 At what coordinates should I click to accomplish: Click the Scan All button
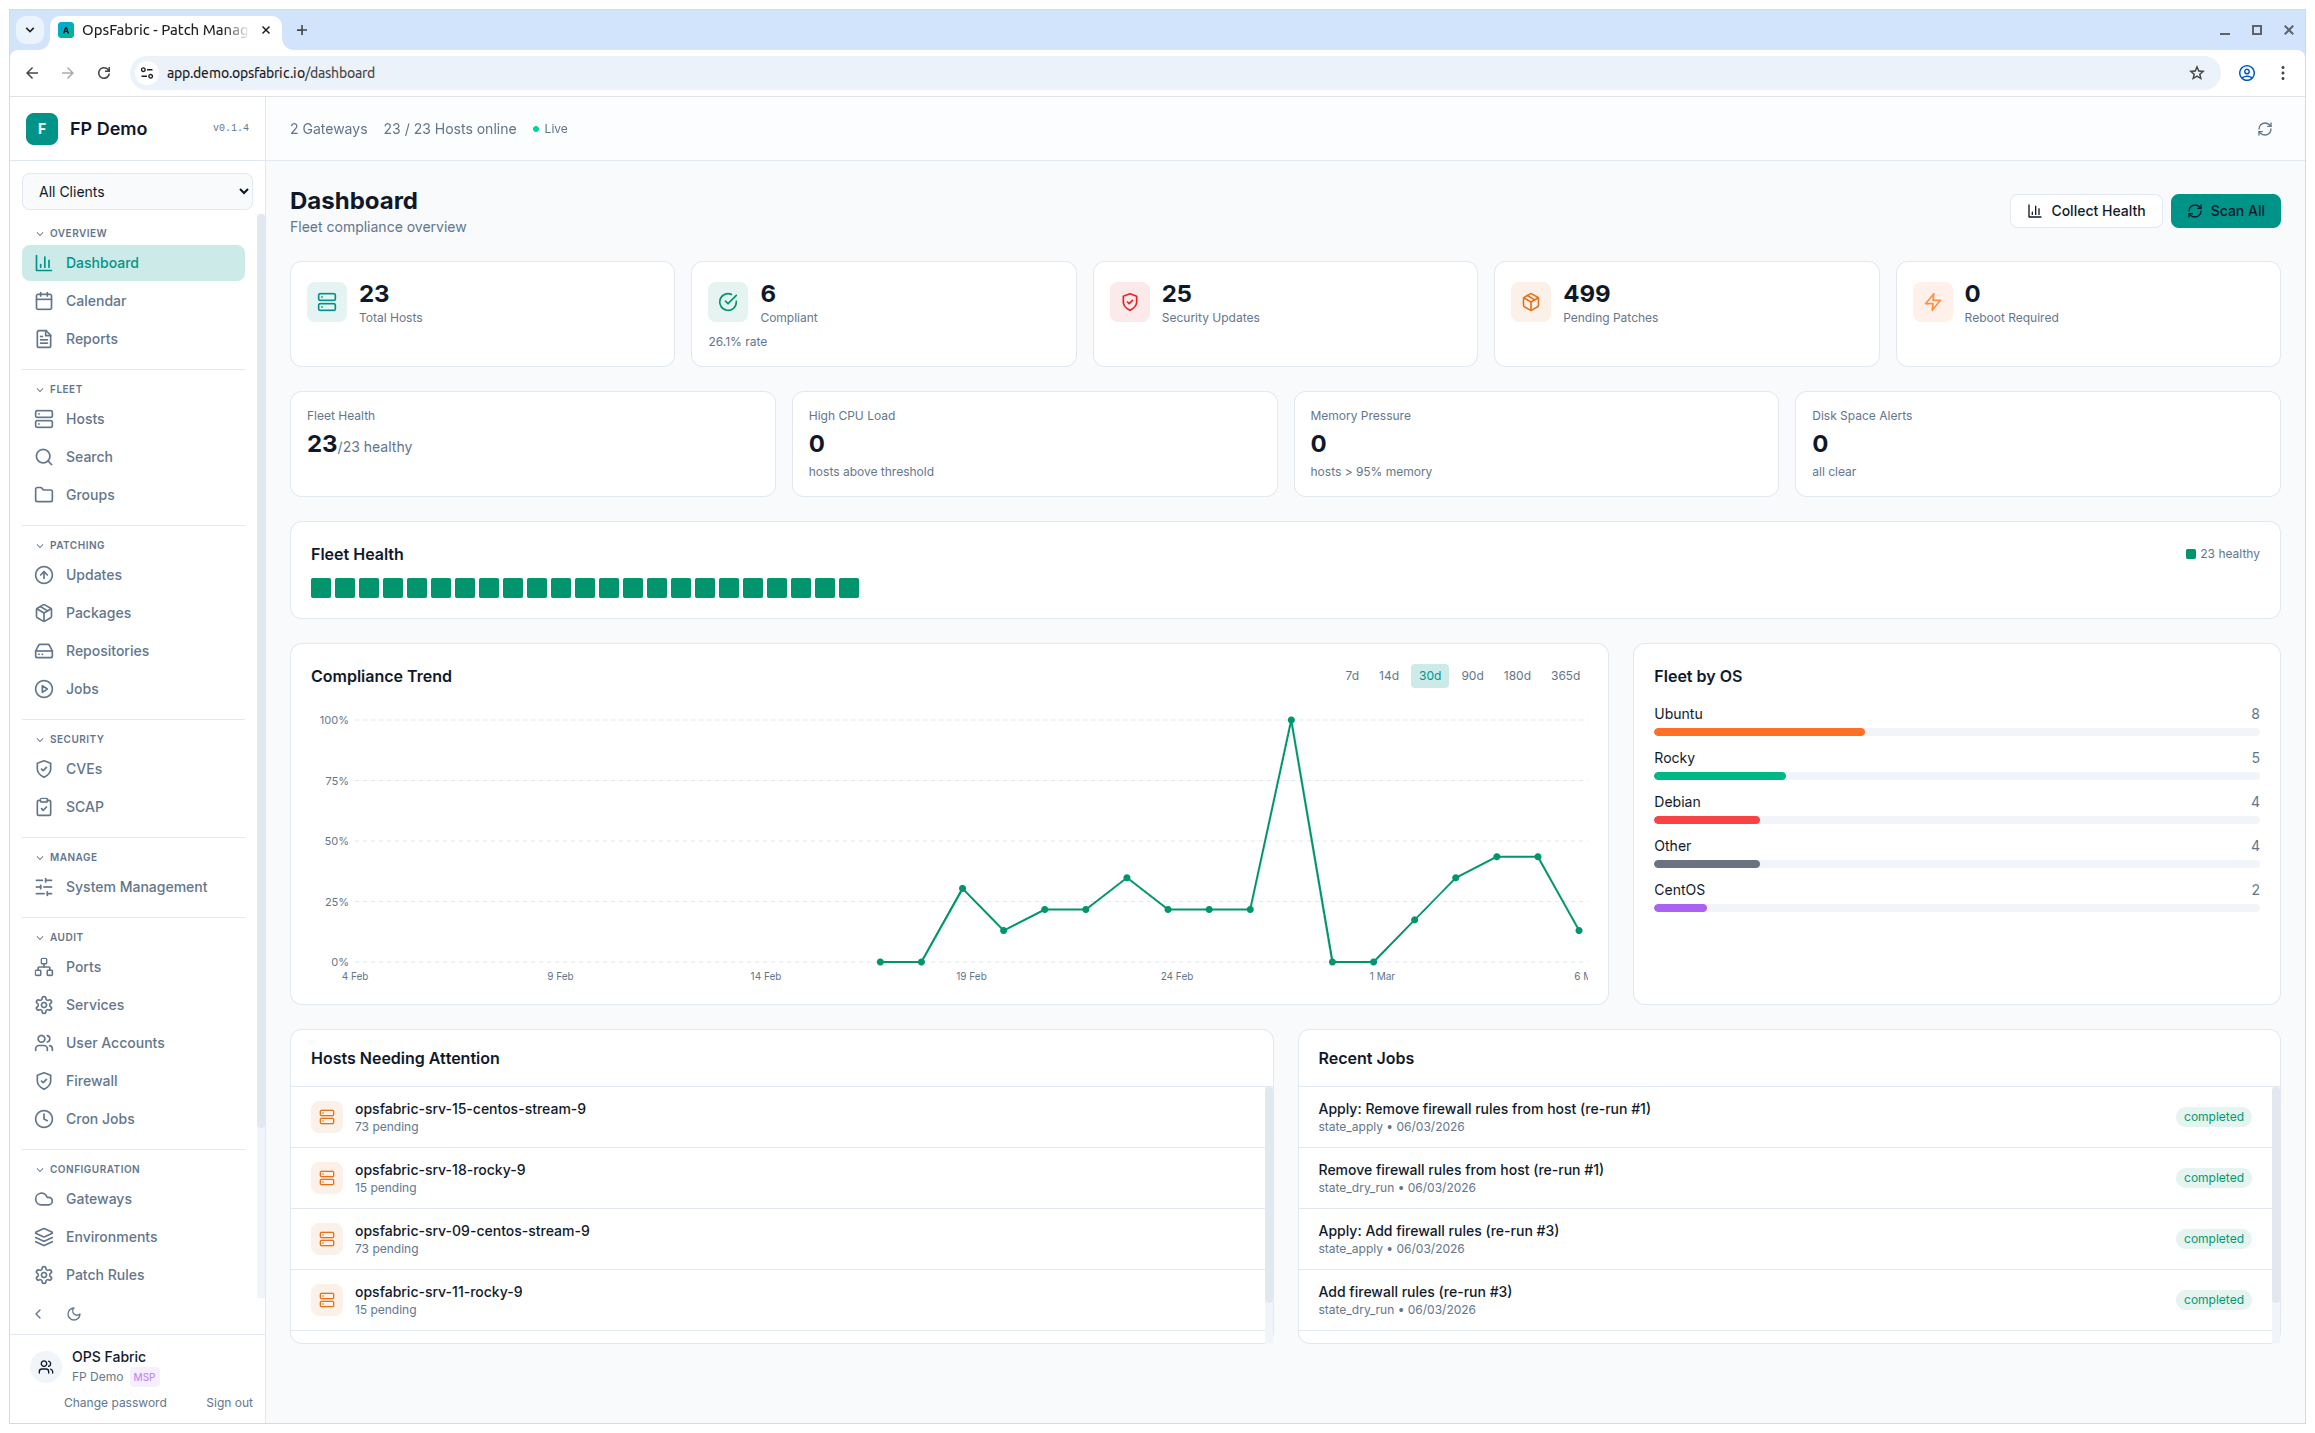[2226, 210]
